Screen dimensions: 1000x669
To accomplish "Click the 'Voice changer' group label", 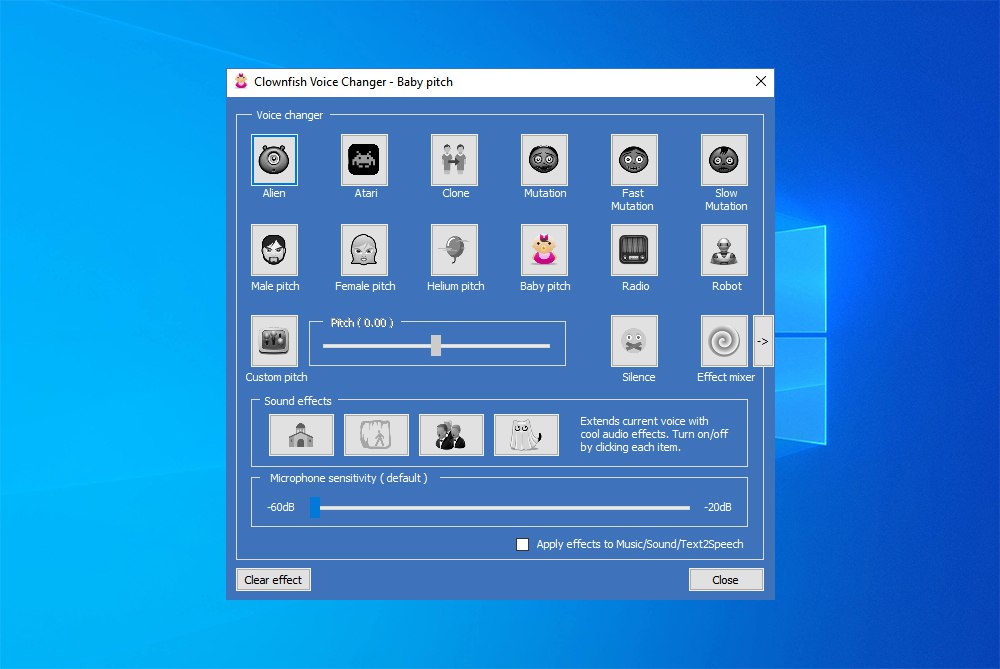I will tap(290, 115).
